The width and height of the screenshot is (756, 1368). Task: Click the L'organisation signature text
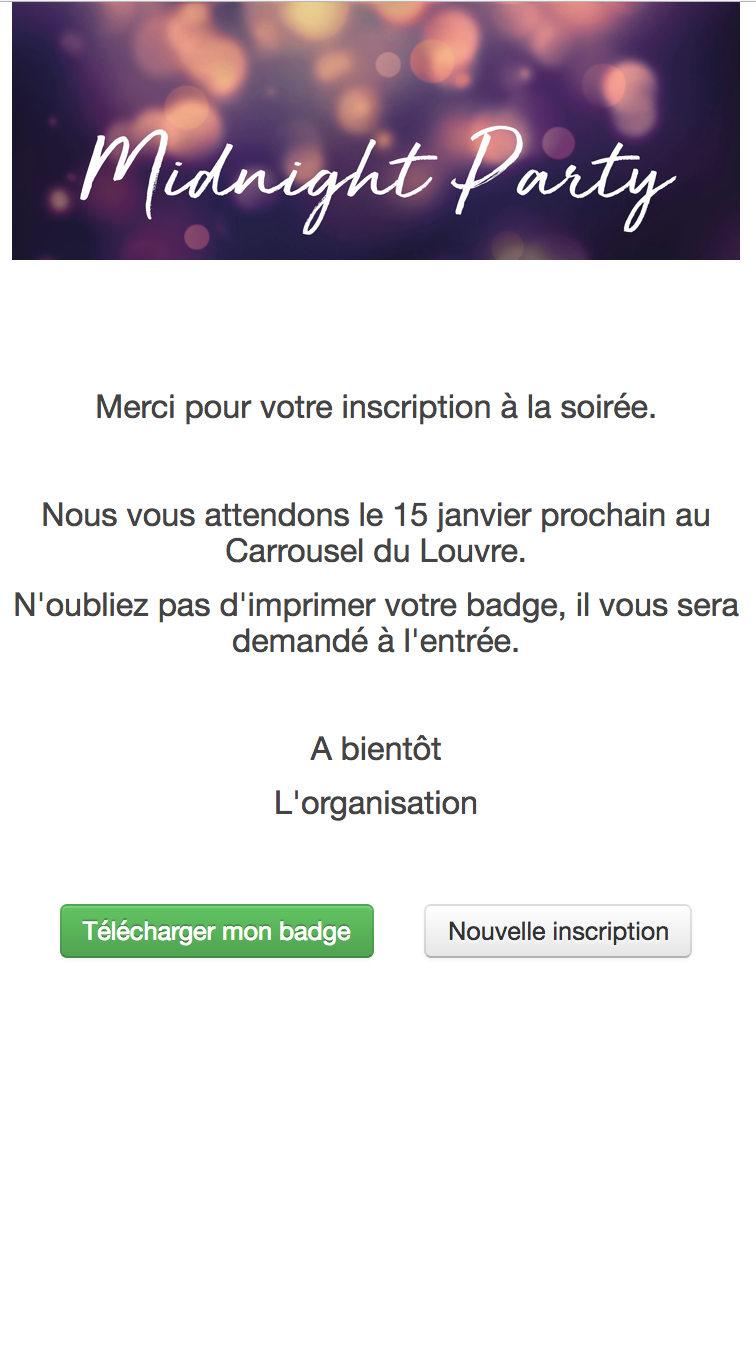(x=376, y=803)
